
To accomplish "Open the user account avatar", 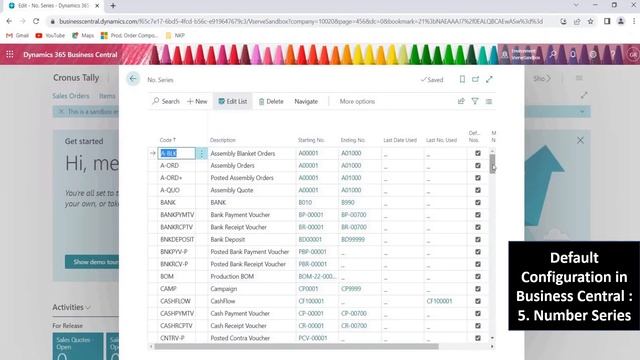I will tap(633, 54).
